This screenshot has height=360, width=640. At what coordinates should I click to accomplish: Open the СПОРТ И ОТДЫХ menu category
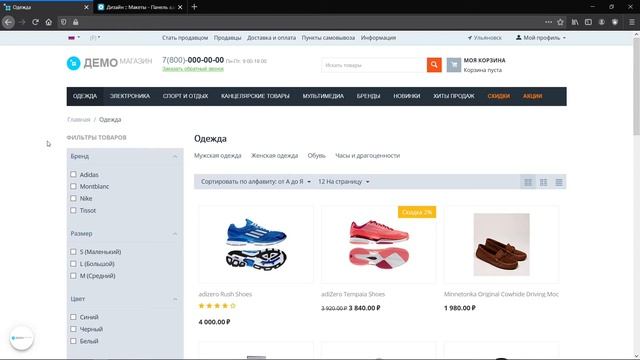coord(185,96)
